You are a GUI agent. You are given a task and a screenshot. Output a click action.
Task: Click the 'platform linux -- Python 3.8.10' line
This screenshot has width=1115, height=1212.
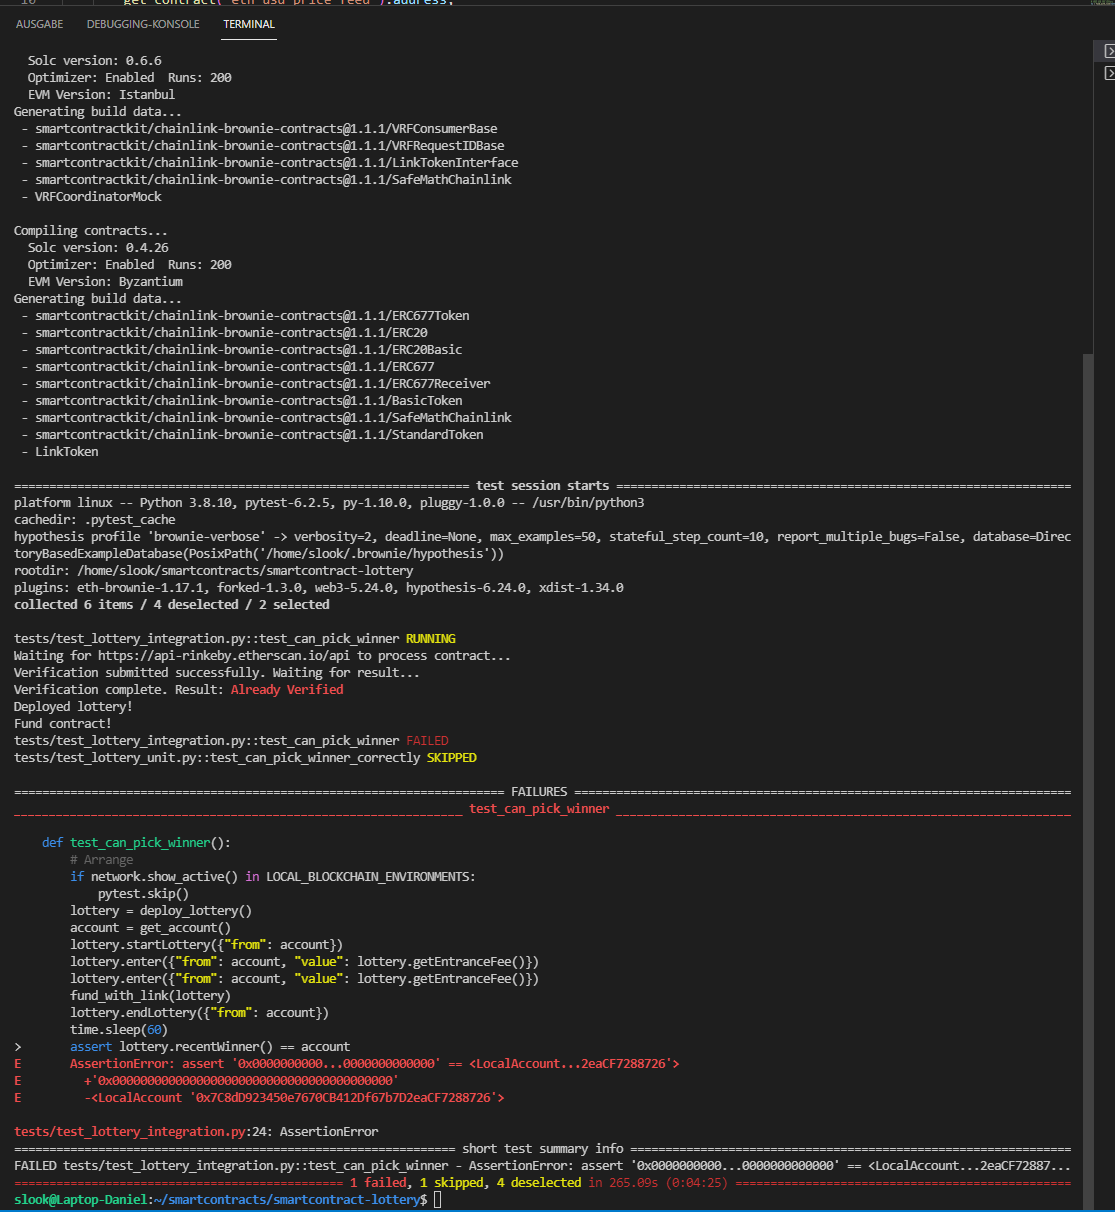[329, 503]
